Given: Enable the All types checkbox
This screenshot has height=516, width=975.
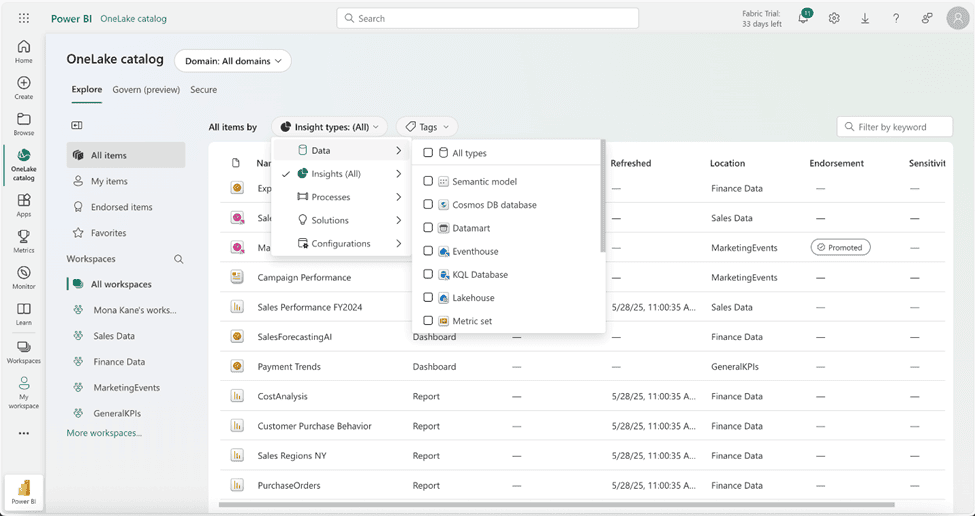Looking at the screenshot, I should tap(428, 153).
